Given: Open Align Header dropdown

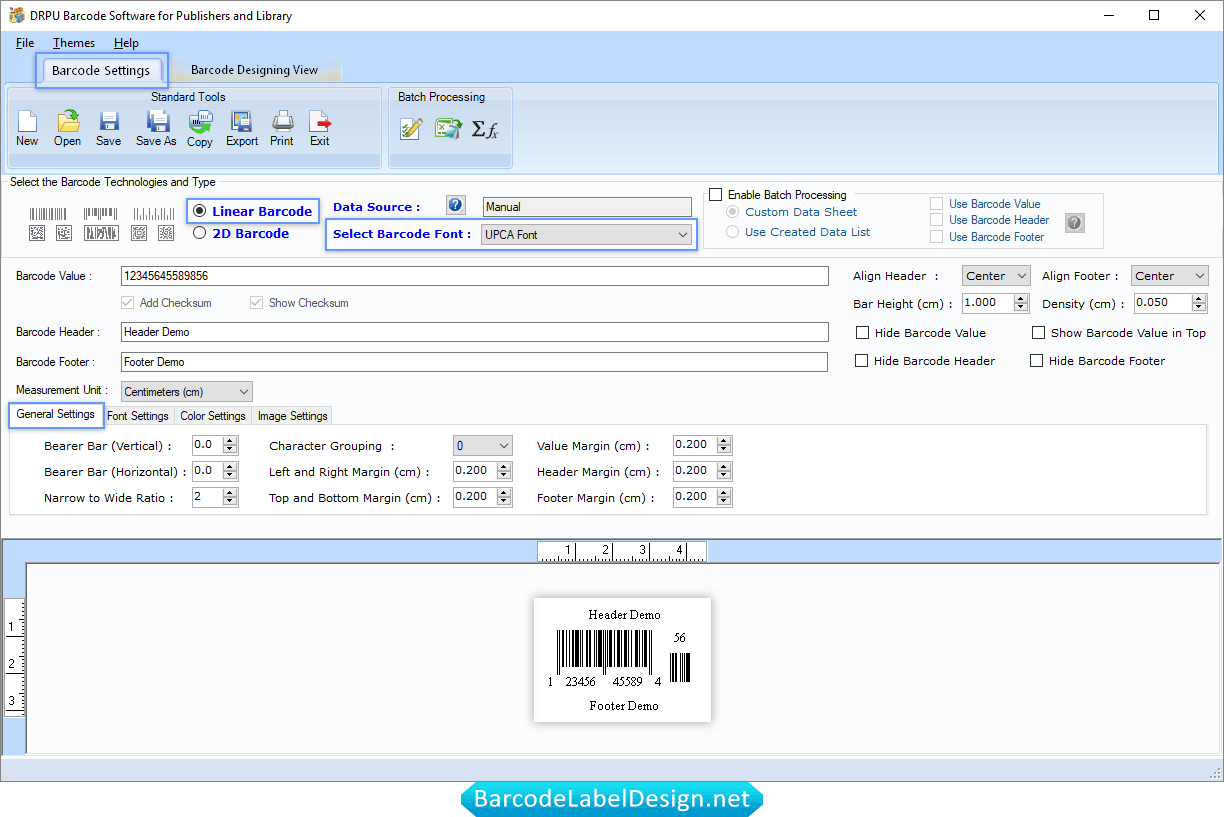Looking at the screenshot, I should 996,276.
